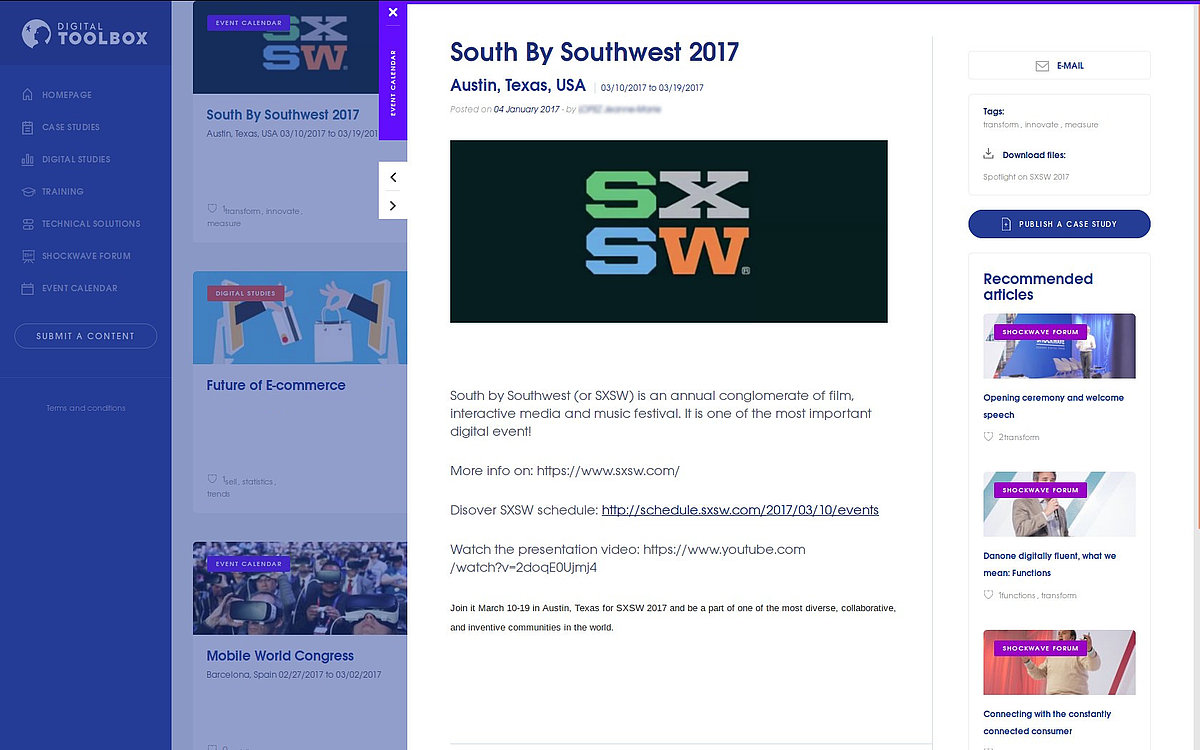
Task: Click the '03/10/2017 to 03/19/2017' article date range
Action: (x=652, y=88)
